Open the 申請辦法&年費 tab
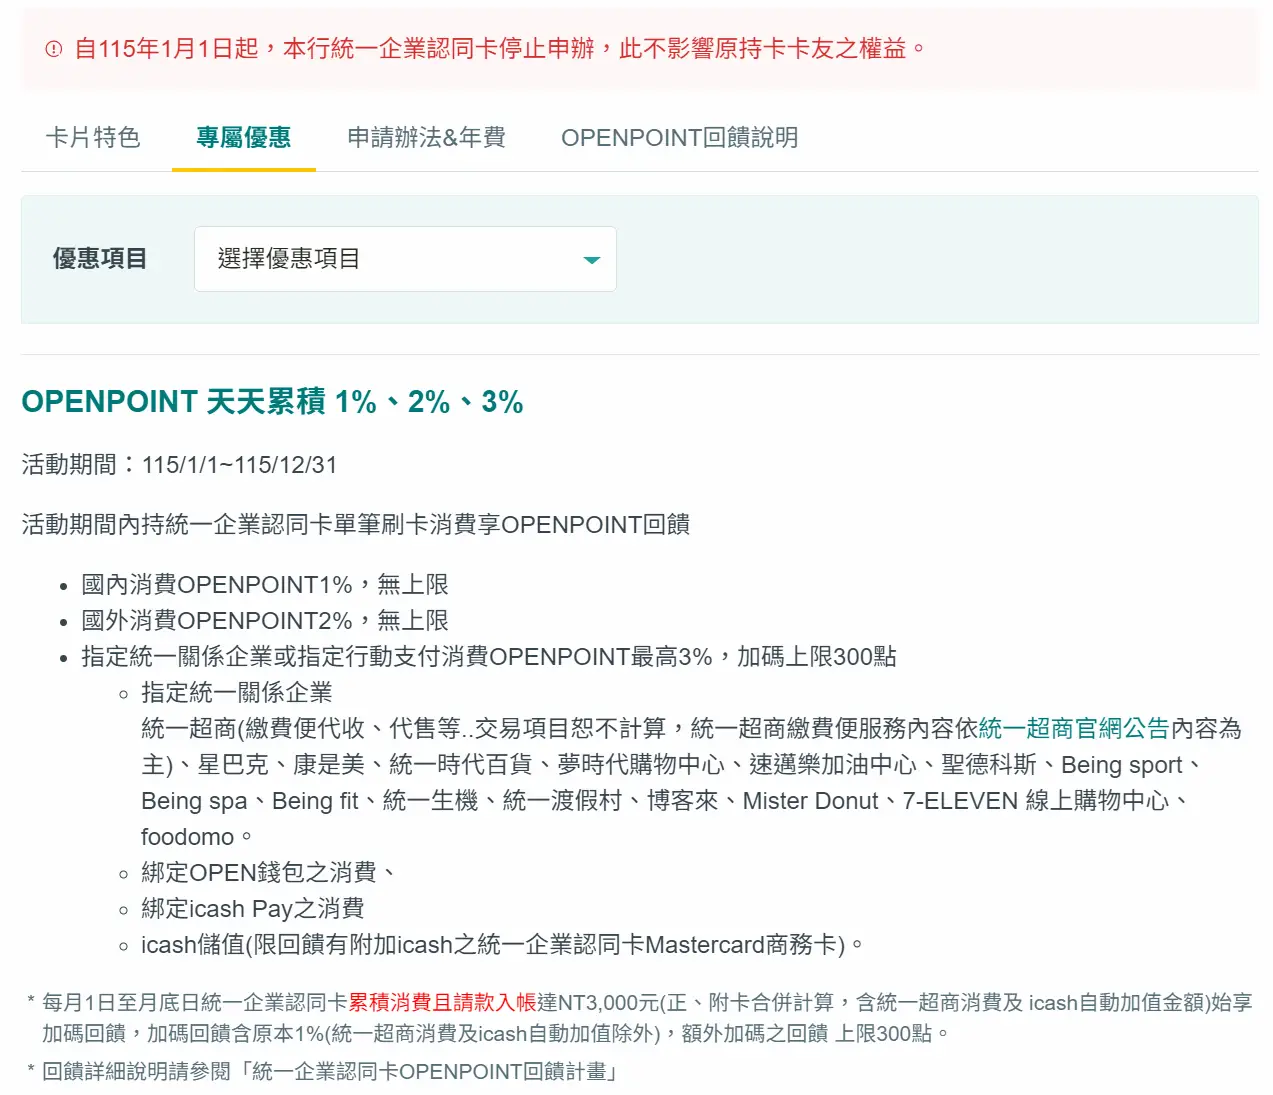Image resolution: width=1273 pixels, height=1095 pixels. [426, 138]
